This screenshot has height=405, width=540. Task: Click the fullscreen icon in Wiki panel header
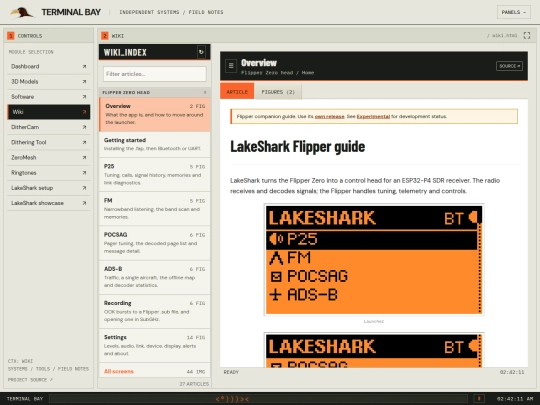pyautogui.click(x=527, y=35)
